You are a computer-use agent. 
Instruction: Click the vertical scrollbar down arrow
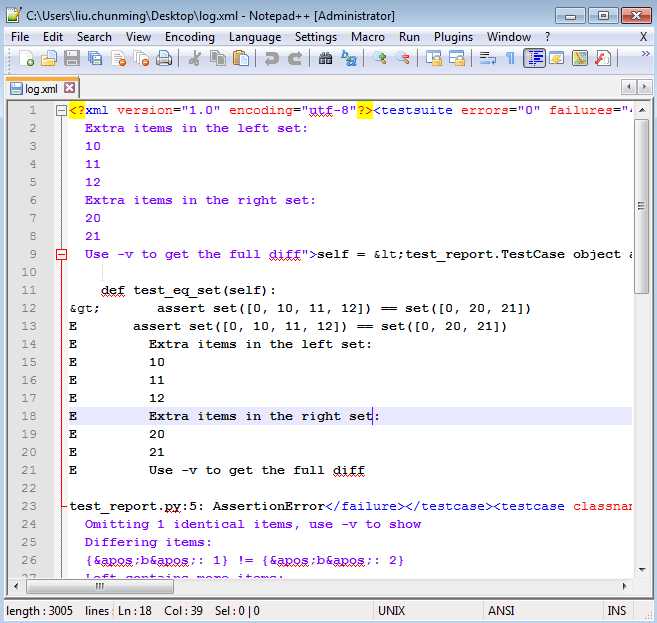pos(641,570)
